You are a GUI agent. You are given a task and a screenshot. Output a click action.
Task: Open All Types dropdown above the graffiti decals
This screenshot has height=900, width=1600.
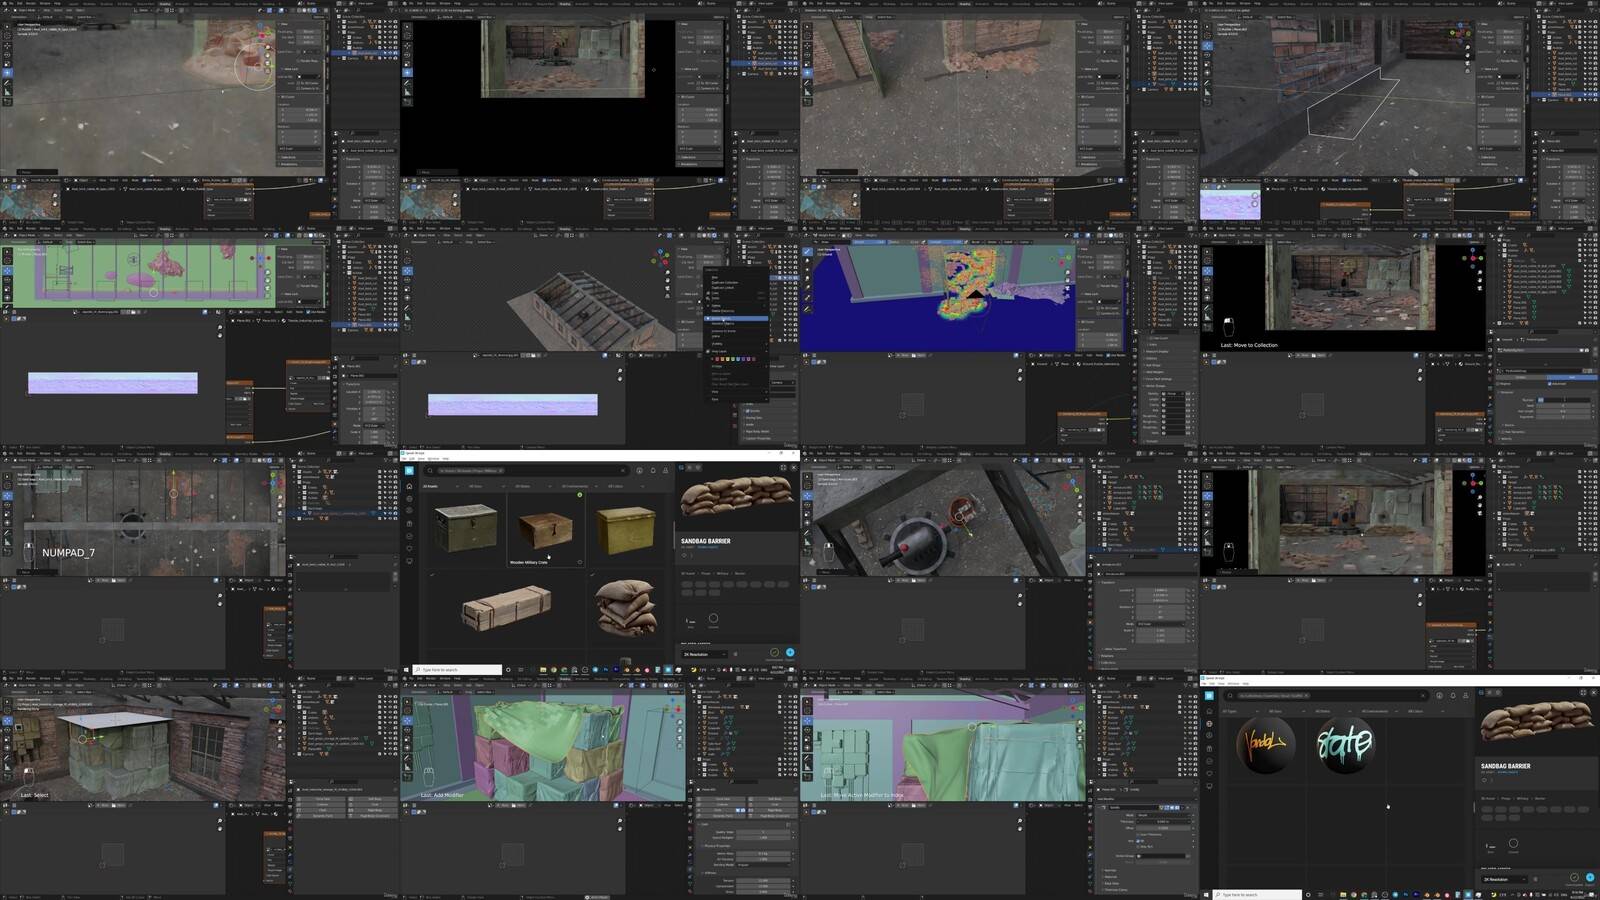click(x=1232, y=711)
